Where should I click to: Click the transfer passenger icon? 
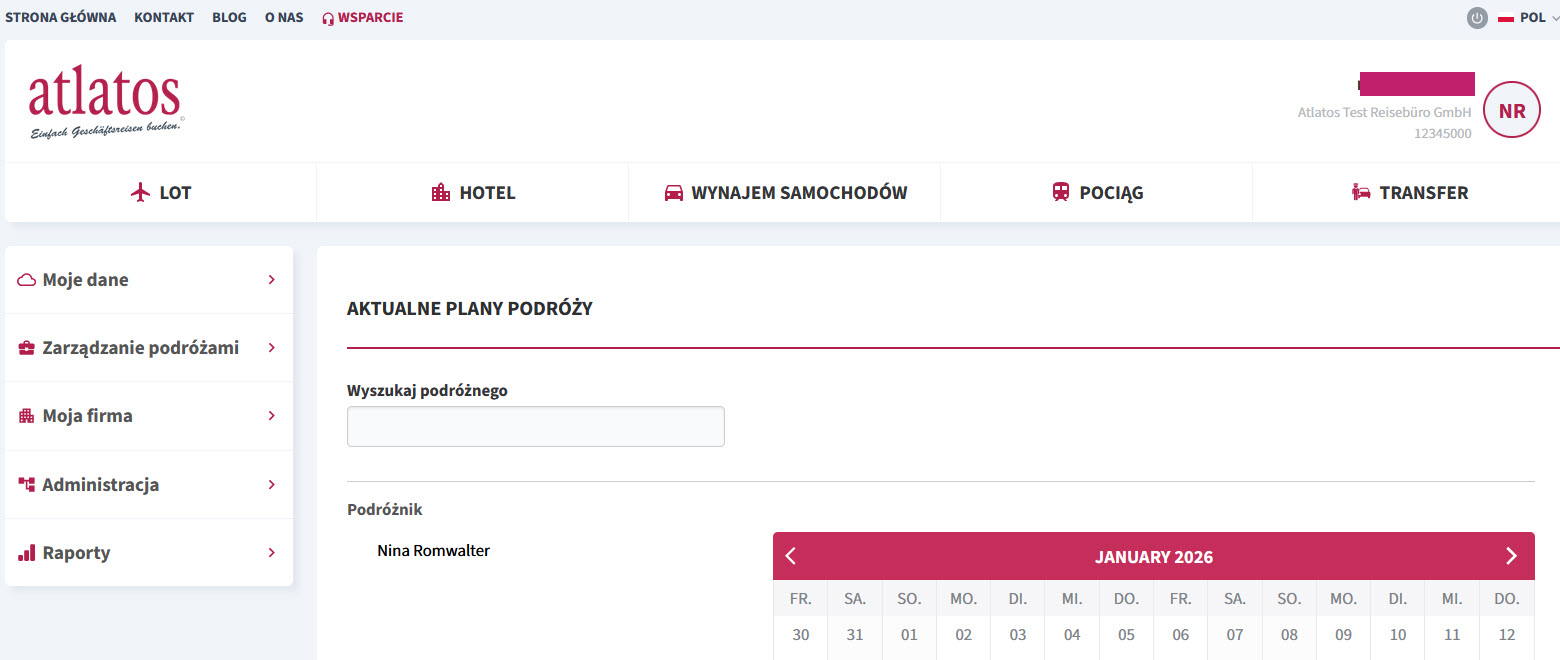[x=1360, y=193]
